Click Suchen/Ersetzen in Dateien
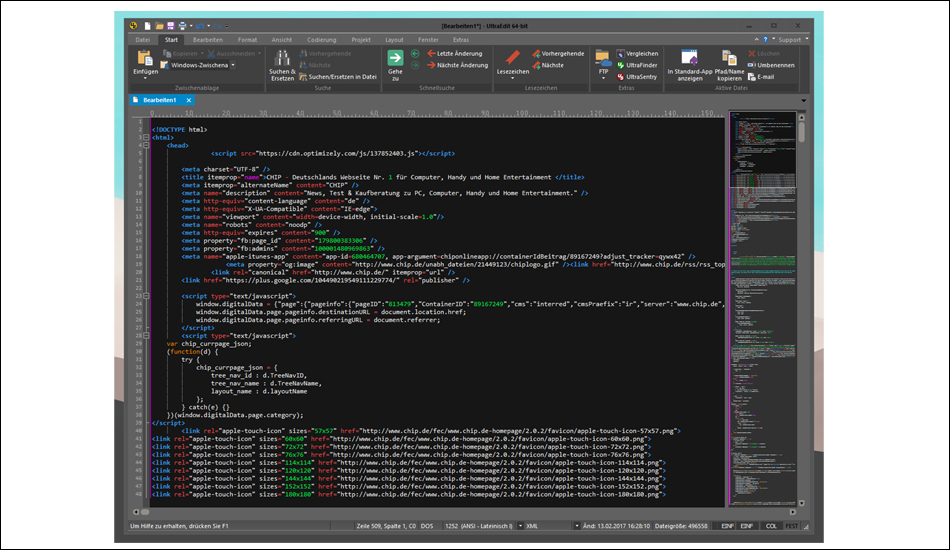950x550 pixels. point(337,77)
